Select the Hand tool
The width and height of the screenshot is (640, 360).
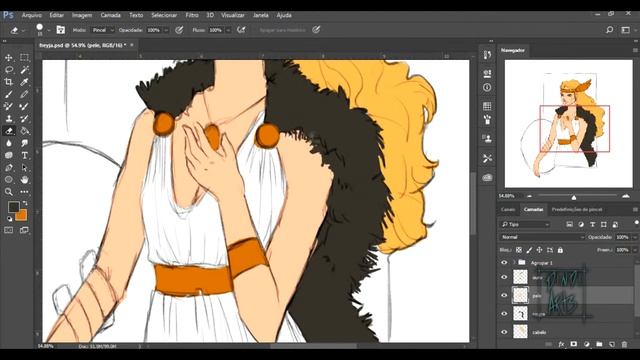[24, 180]
